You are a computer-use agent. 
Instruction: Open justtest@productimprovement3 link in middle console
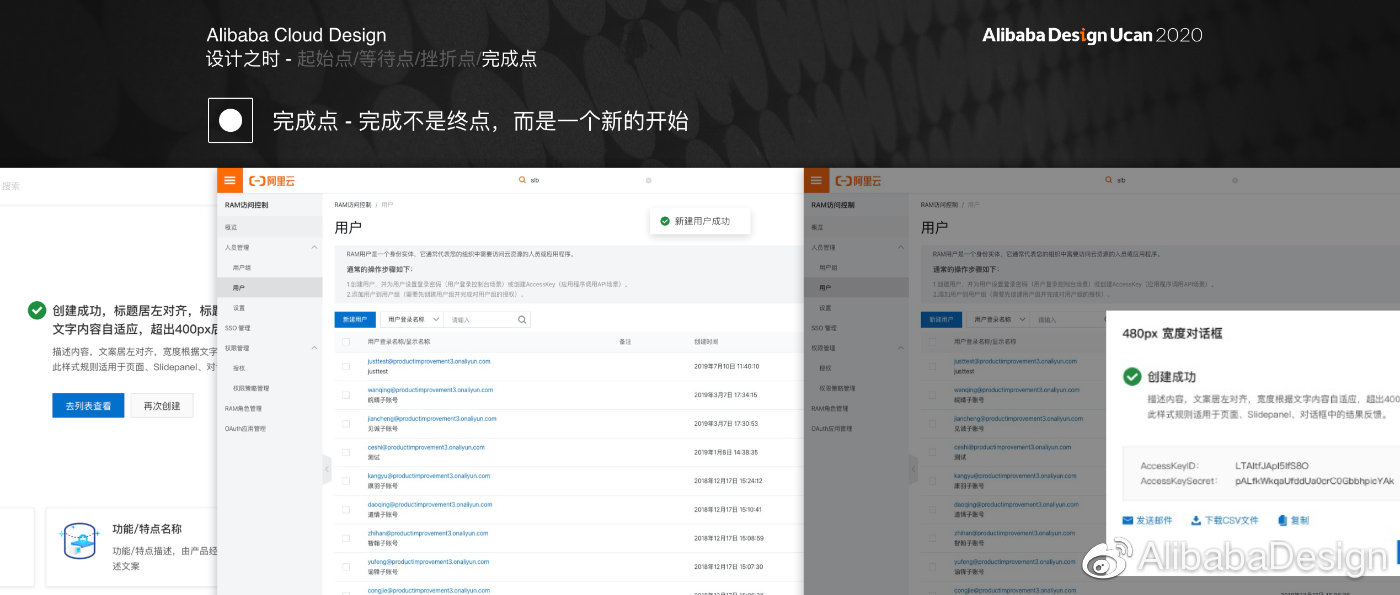point(429,361)
